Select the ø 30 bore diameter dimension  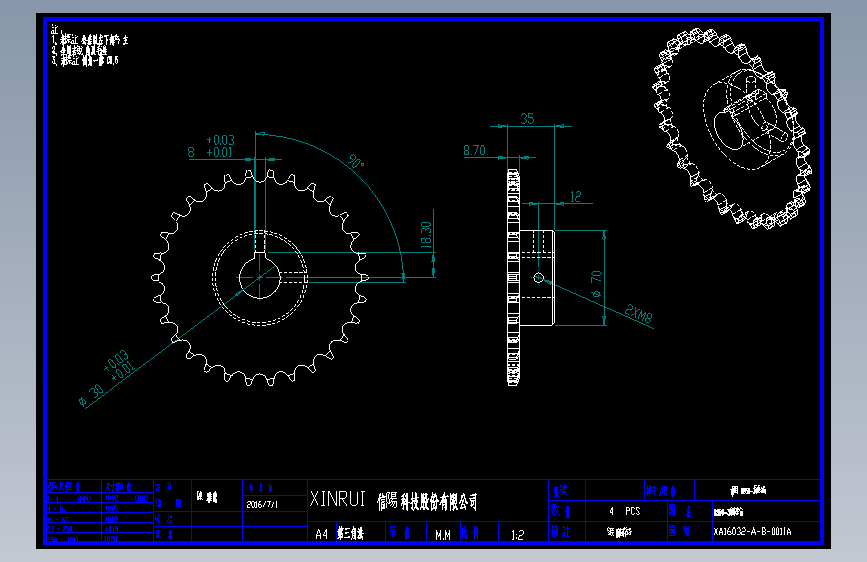(92, 395)
